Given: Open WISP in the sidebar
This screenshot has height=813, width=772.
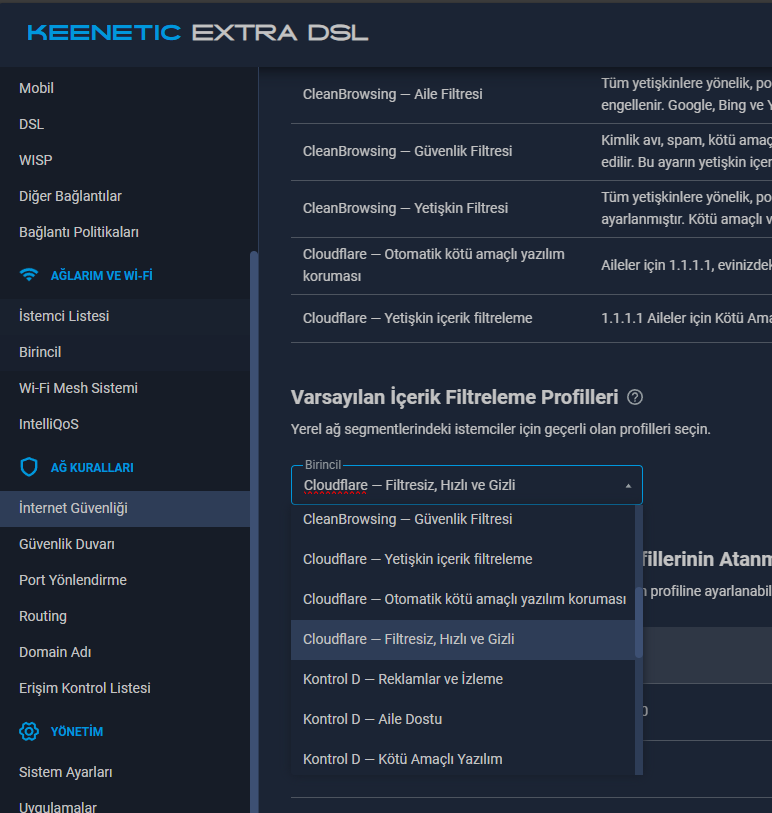Looking at the screenshot, I should (125, 160).
